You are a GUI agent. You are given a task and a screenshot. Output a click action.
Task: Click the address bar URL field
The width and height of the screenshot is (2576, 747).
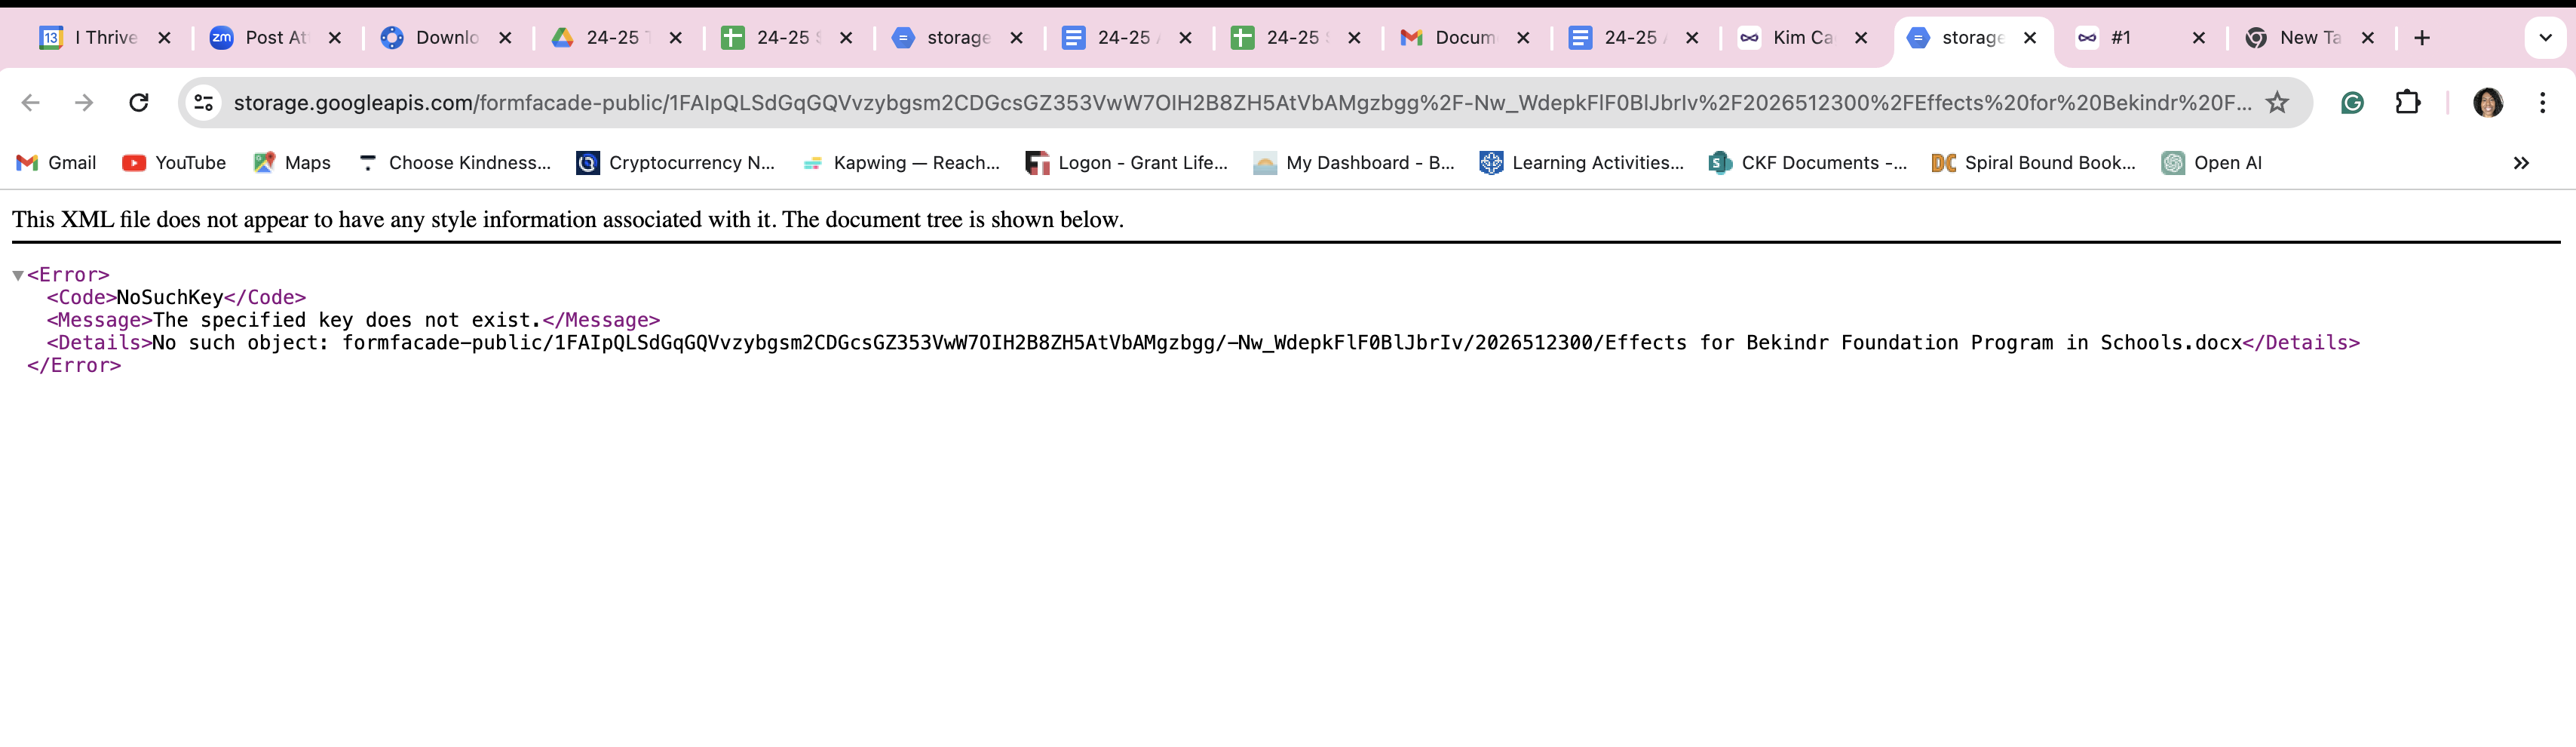[1240, 102]
